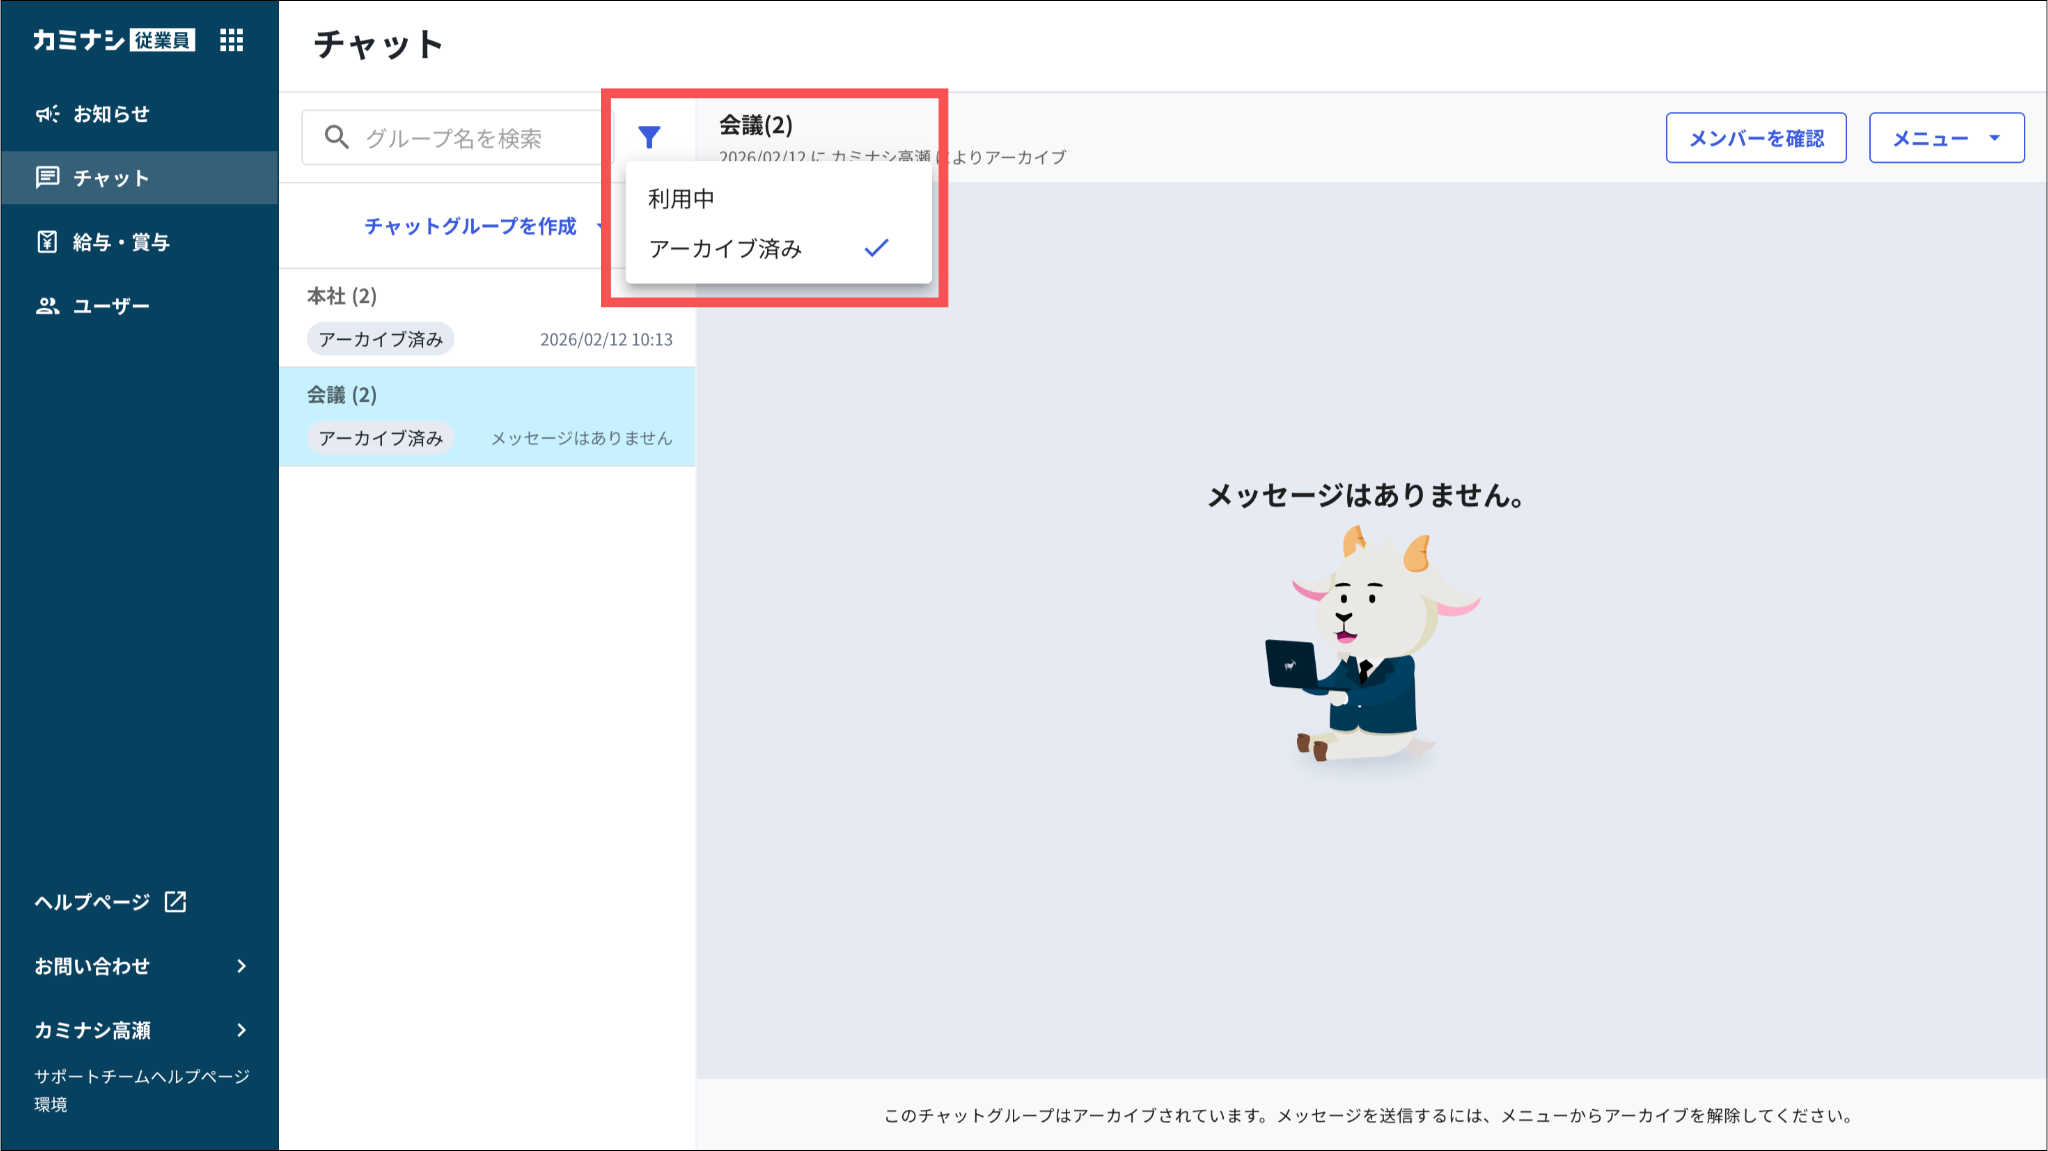The image size is (2048, 1151).
Task: Toggle the アーカイブ済み checked filter option
Action: pyautogui.click(x=726, y=249)
